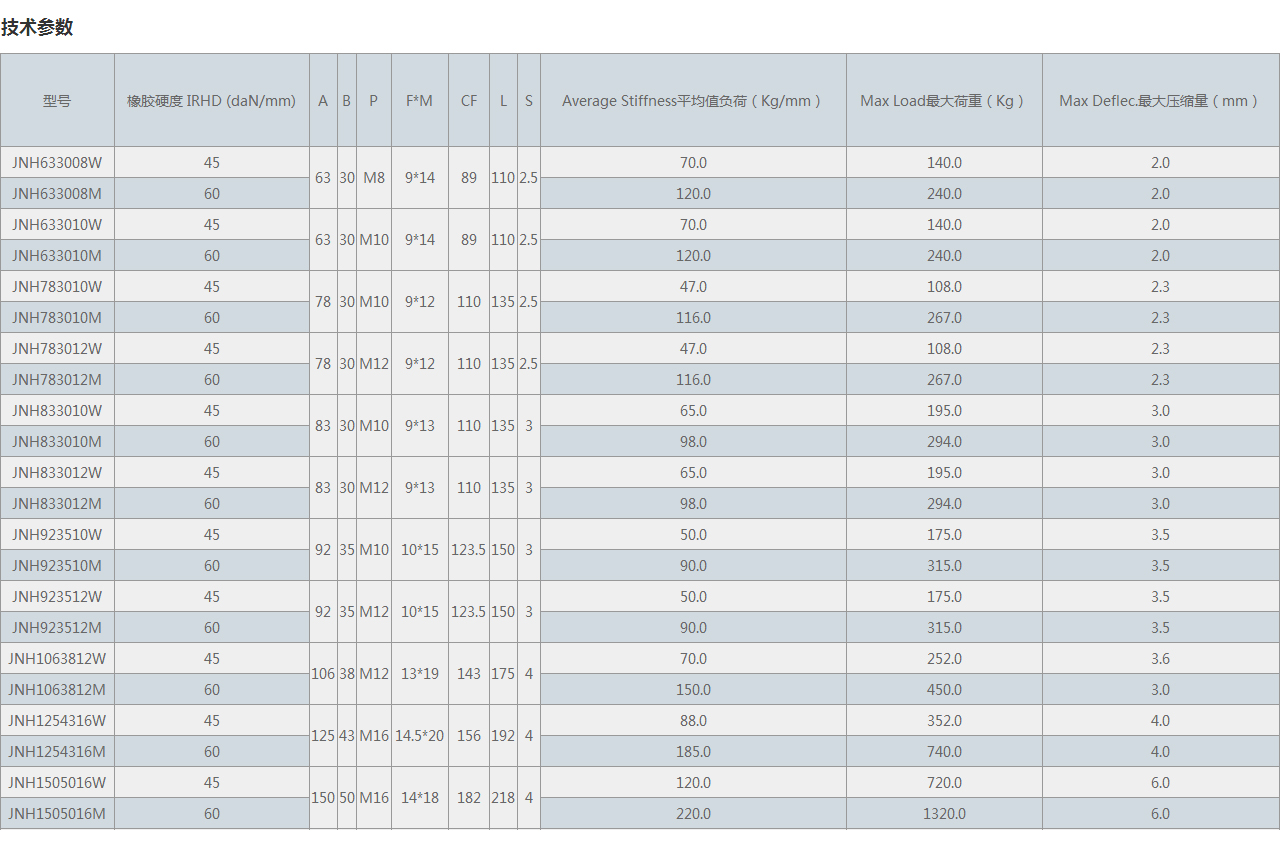1280x843 pixels.
Task: Select the 3.6 max deflection value
Action: coord(1160,659)
